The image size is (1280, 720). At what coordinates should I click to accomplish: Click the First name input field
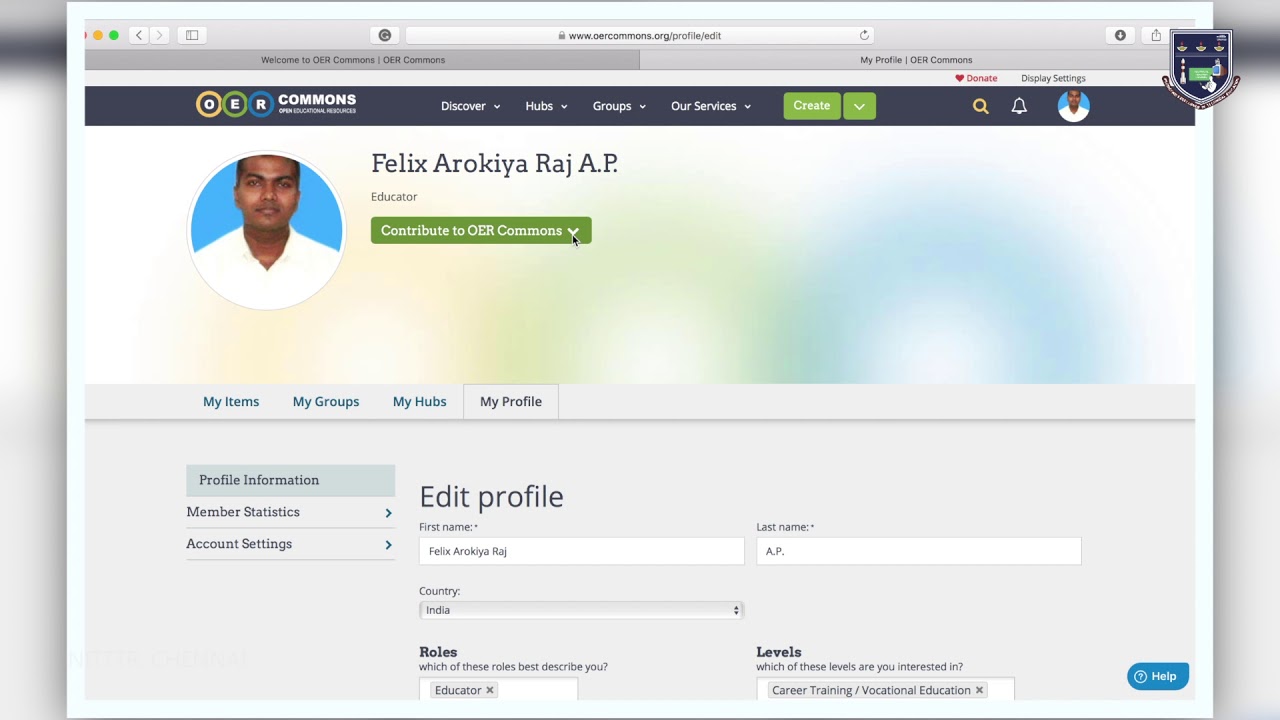pyautogui.click(x=581, y=551)
